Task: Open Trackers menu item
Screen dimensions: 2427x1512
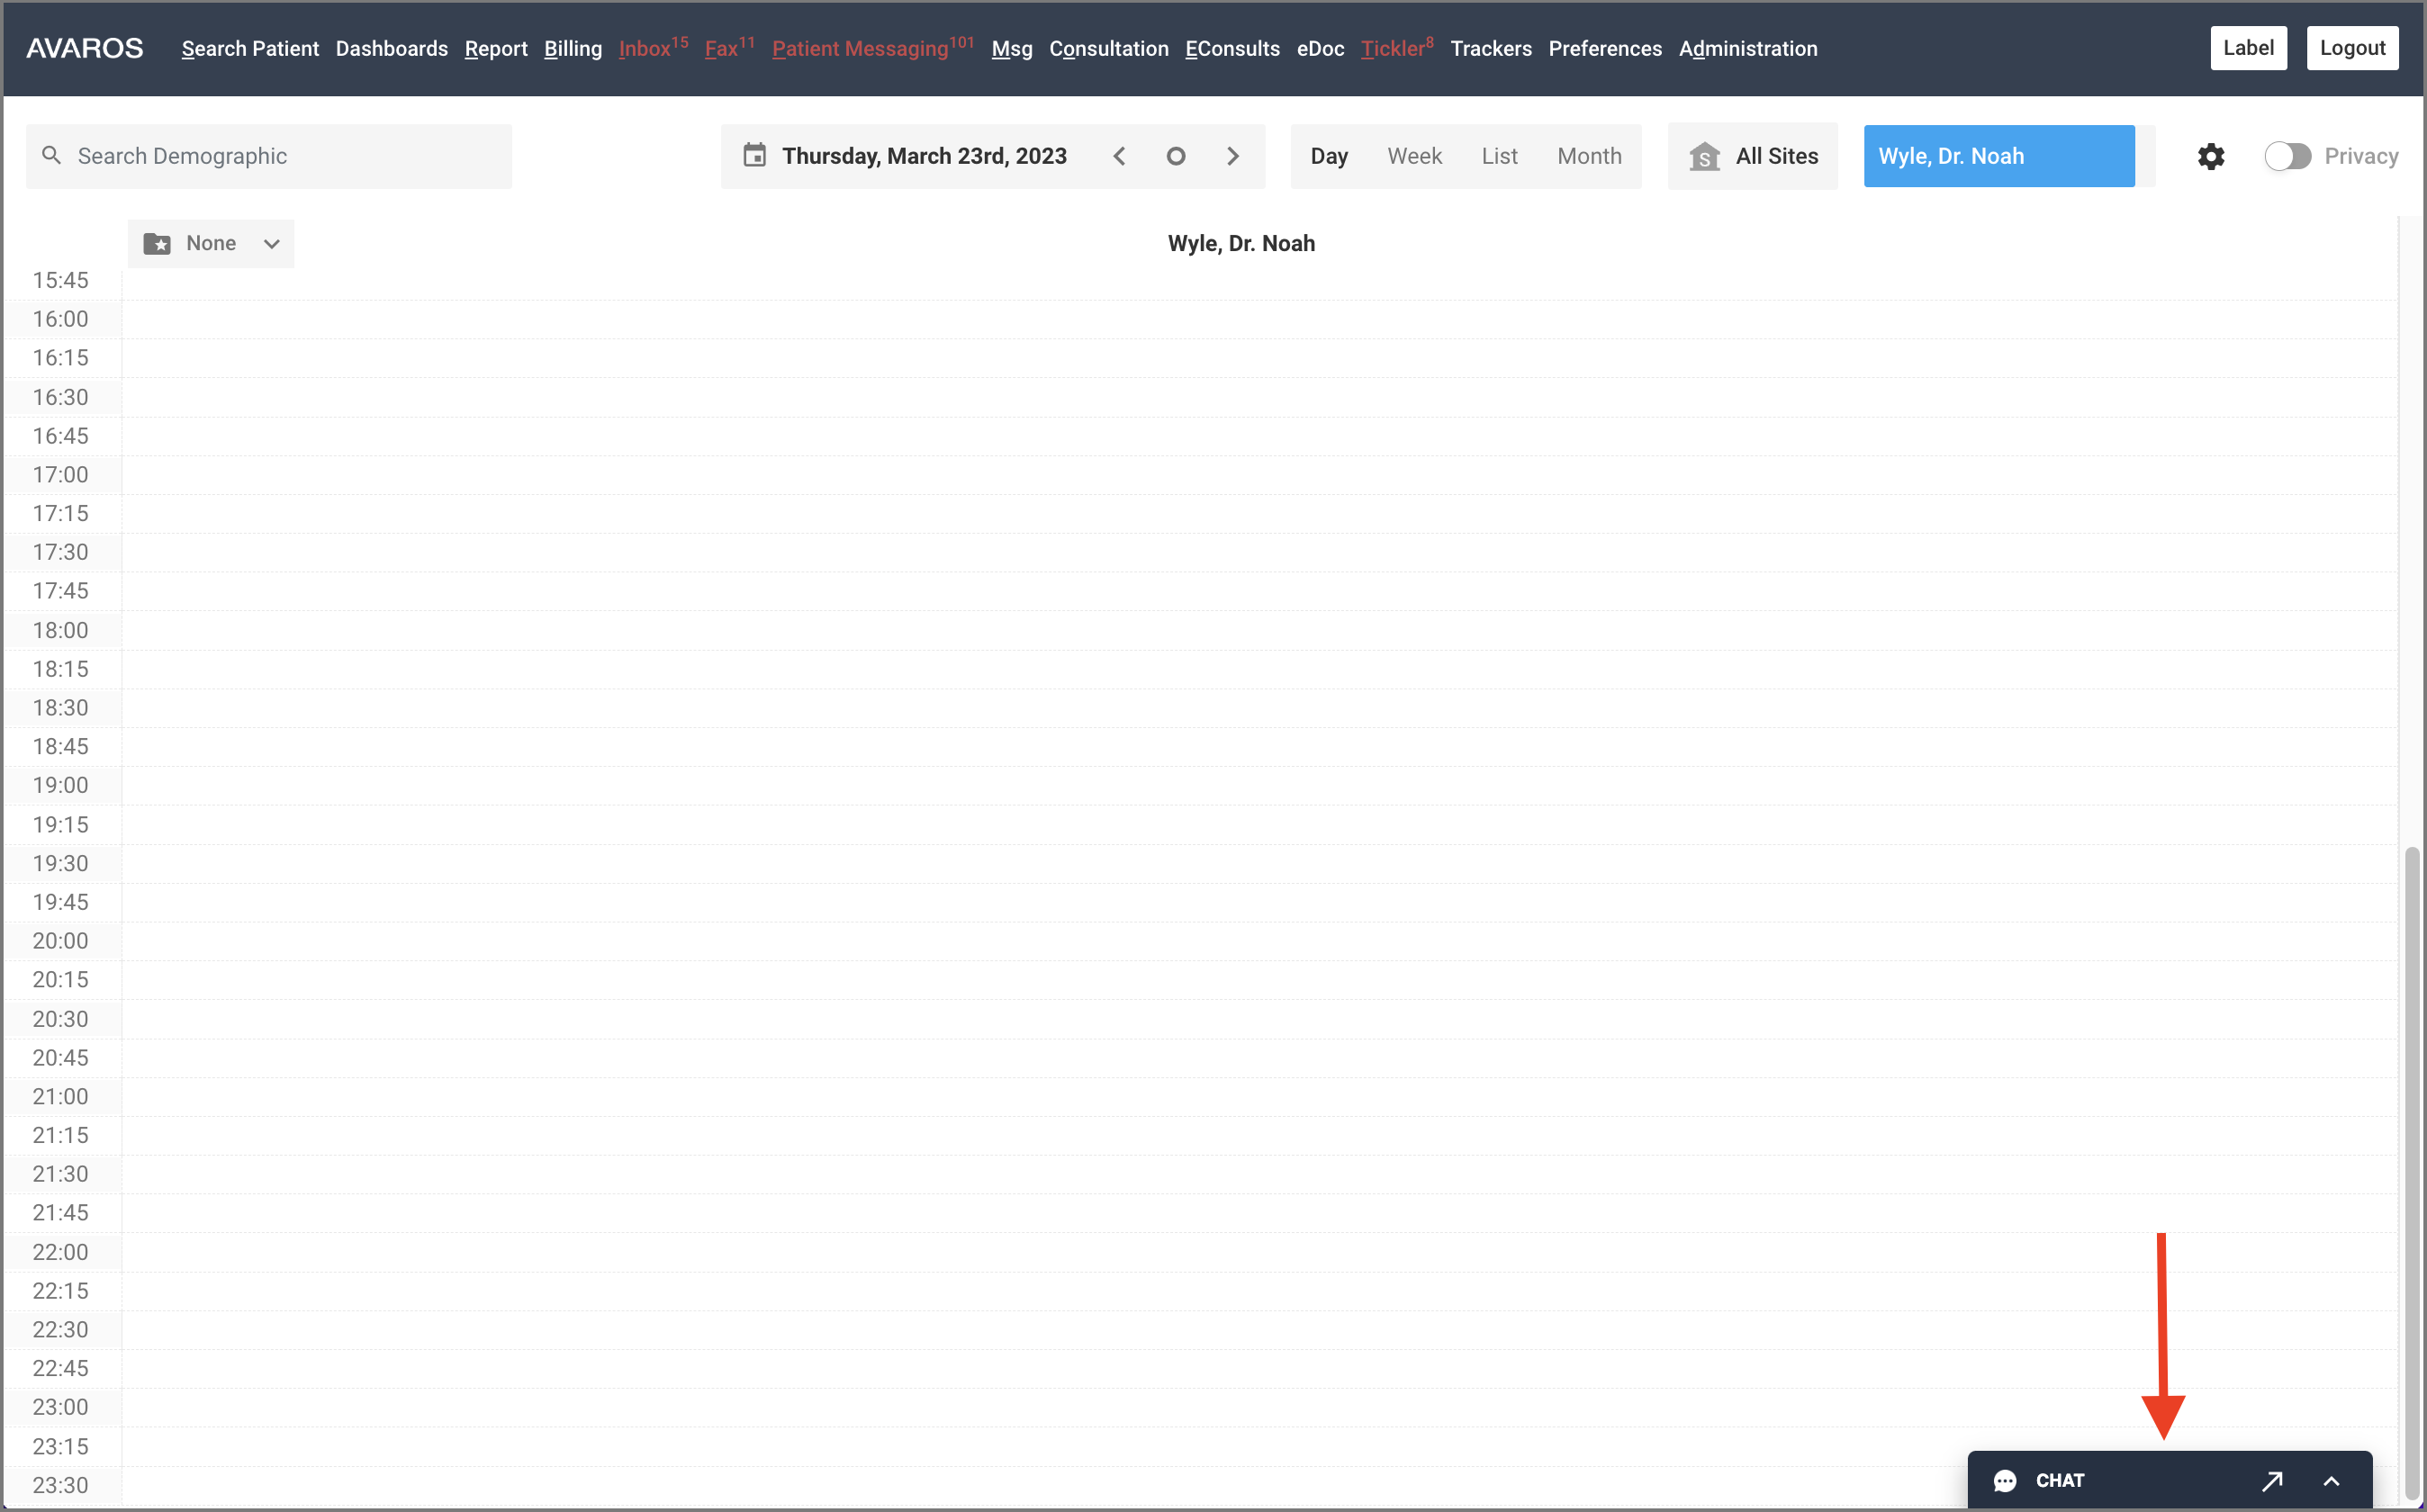Action: point(1491,48)
